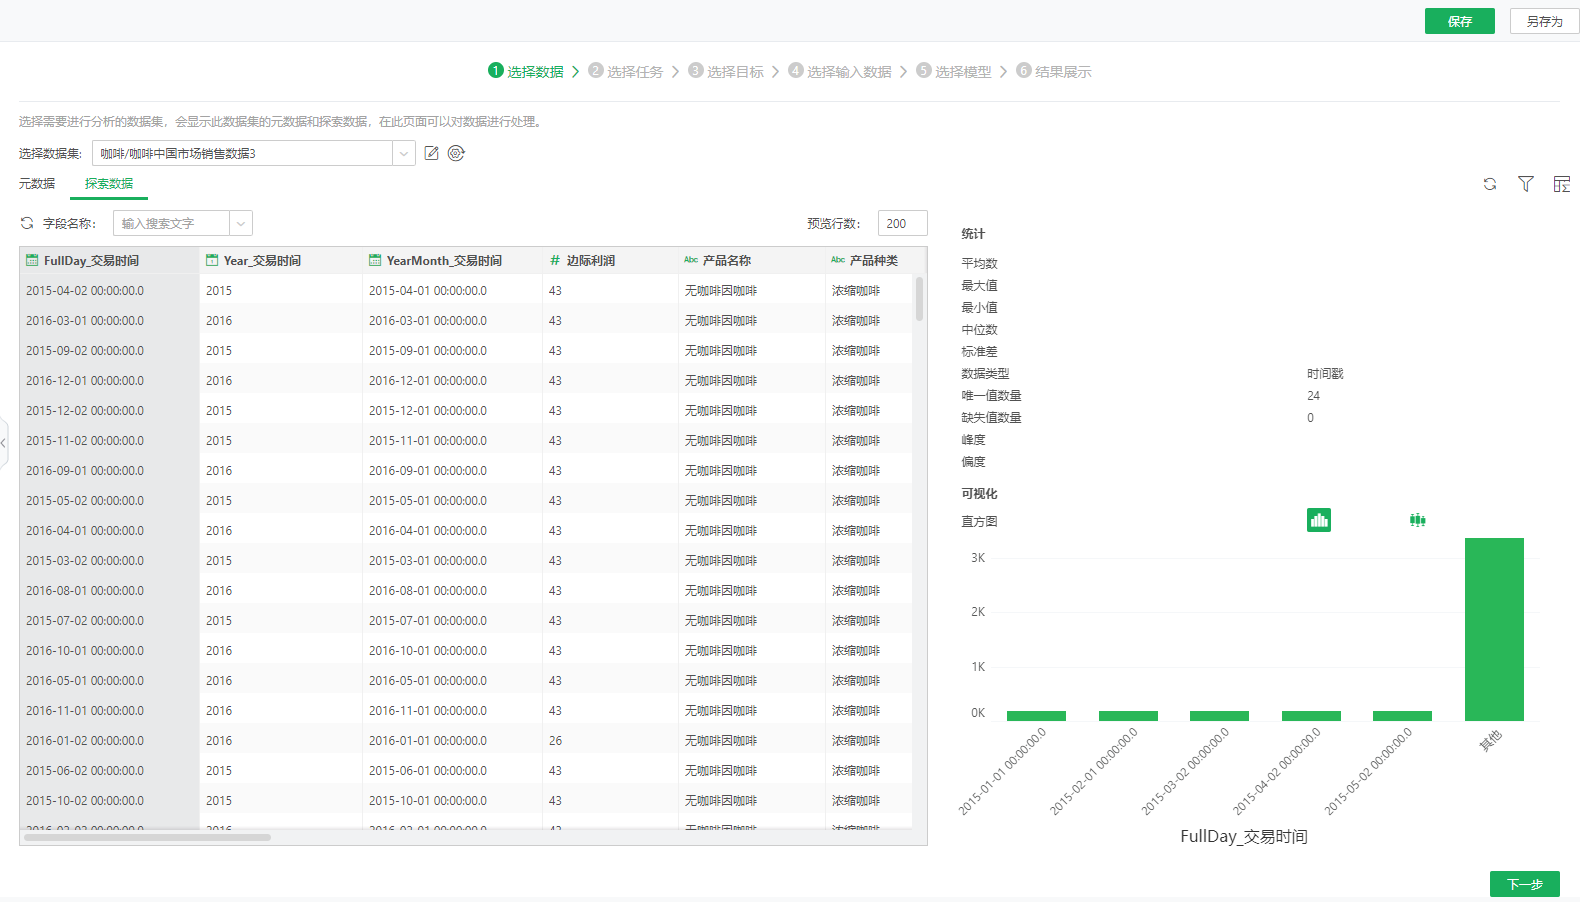Viewport: 1580px width, 902px height.
Task: Click the # icon in 边际利润 header
Action: point(555,260)
